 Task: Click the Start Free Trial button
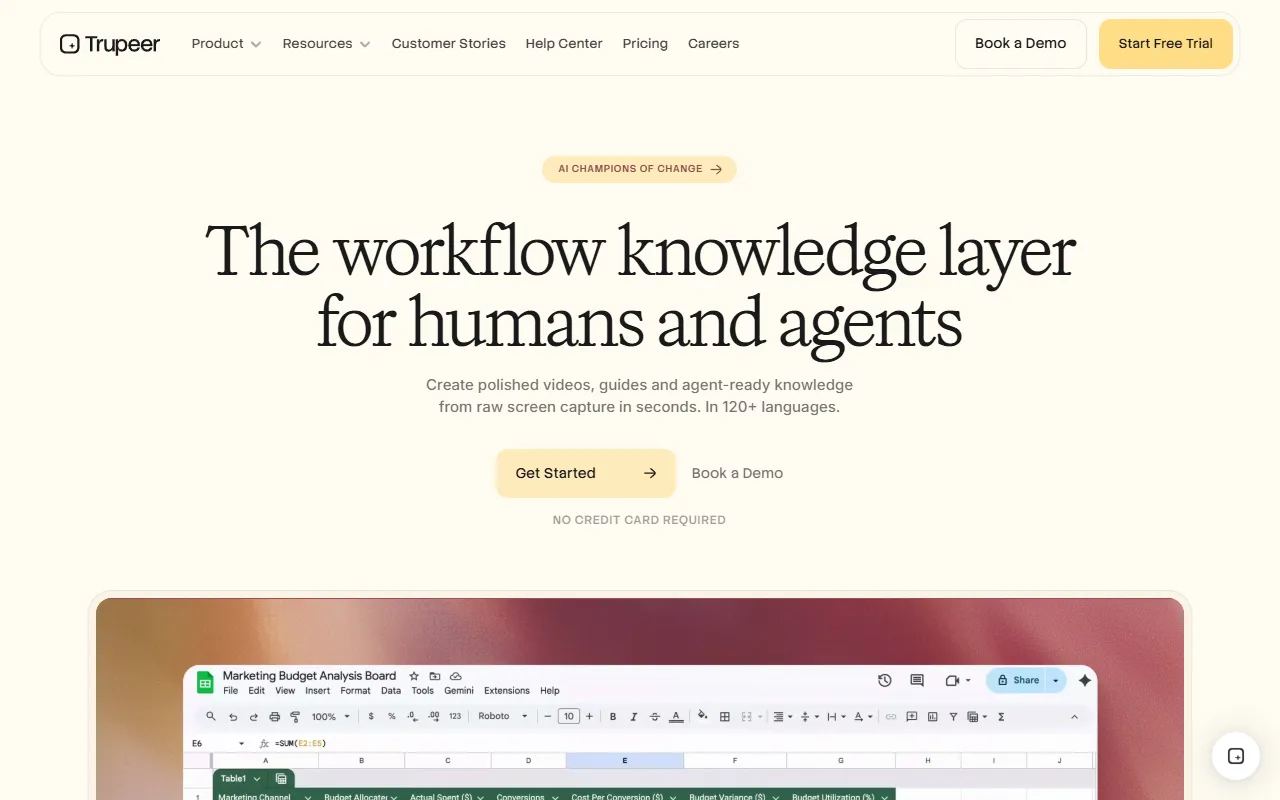click(x=1165, y=44)
